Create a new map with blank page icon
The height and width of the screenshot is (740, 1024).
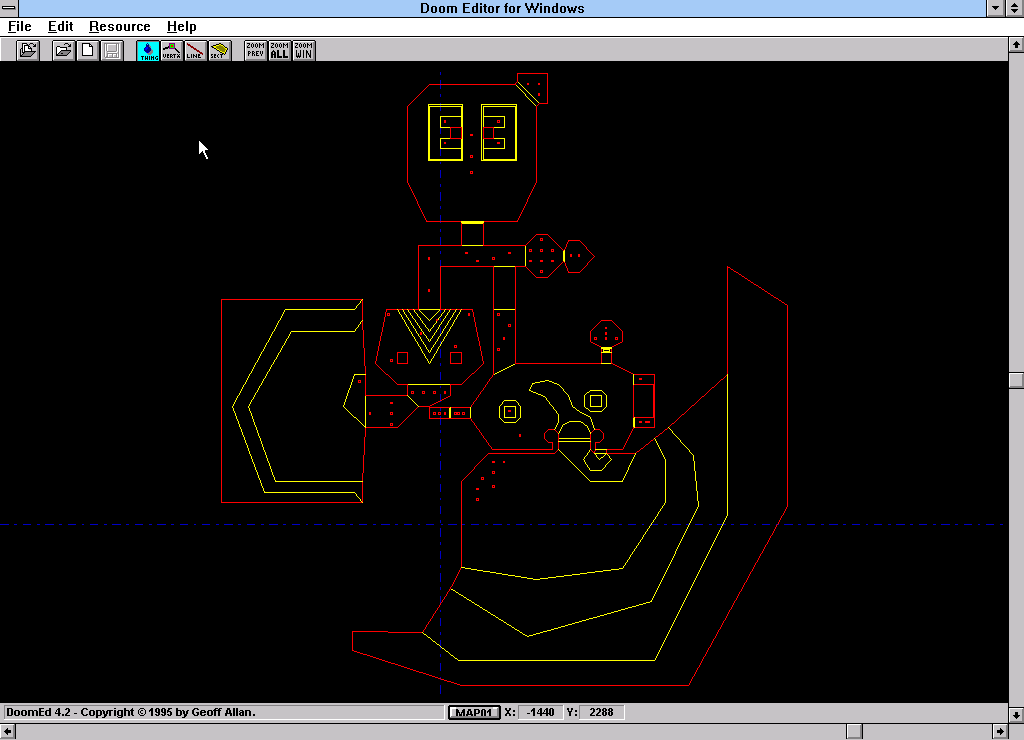[x=88, y=50]
